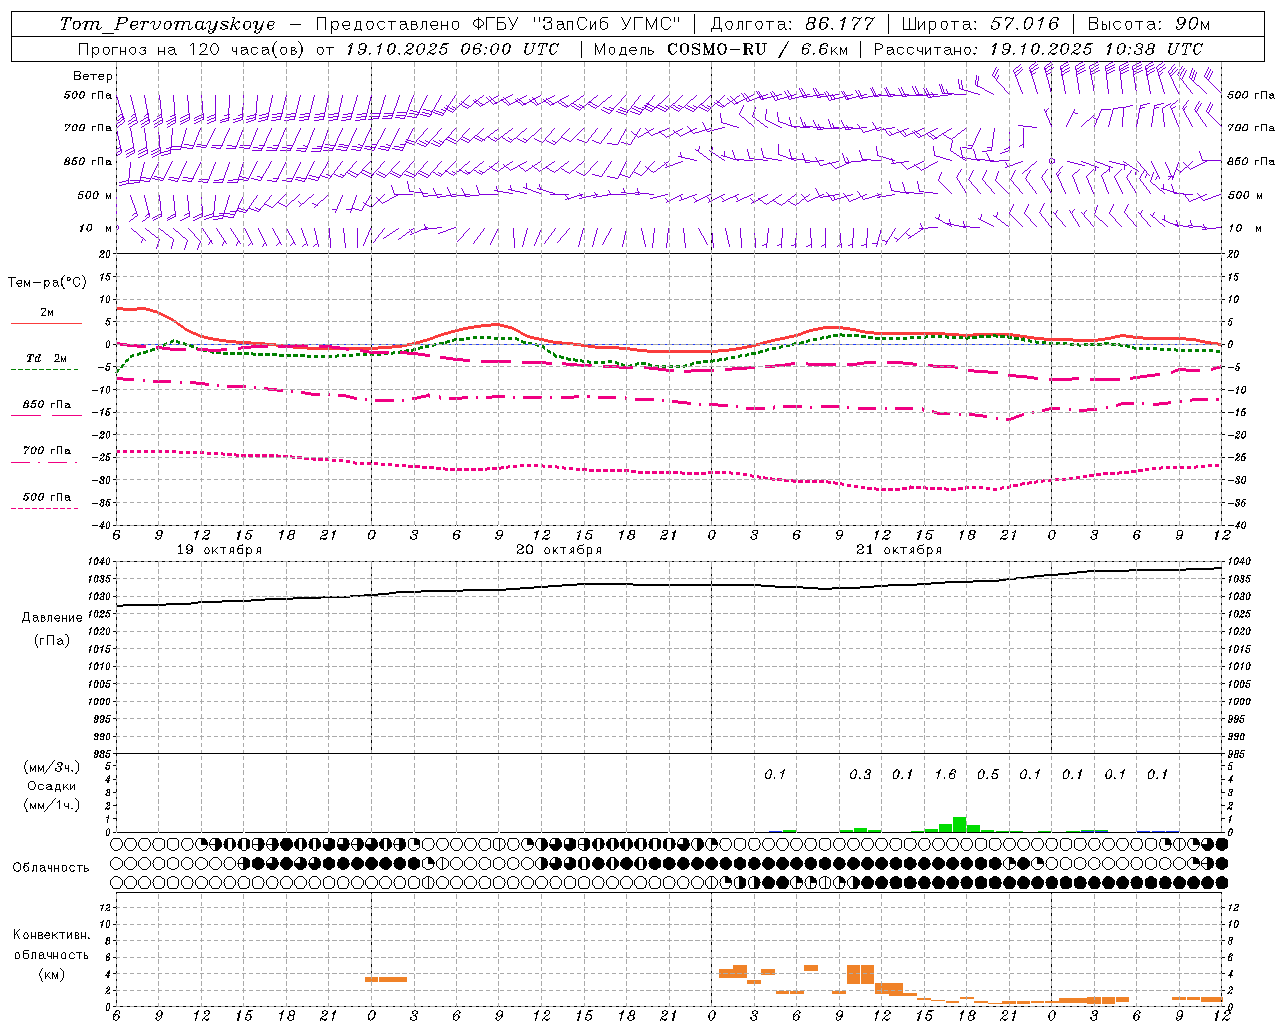Screen dimensions: 1280x1024
Task: Click the precipitation value "0.3"
Action: [x=860, y=775]
